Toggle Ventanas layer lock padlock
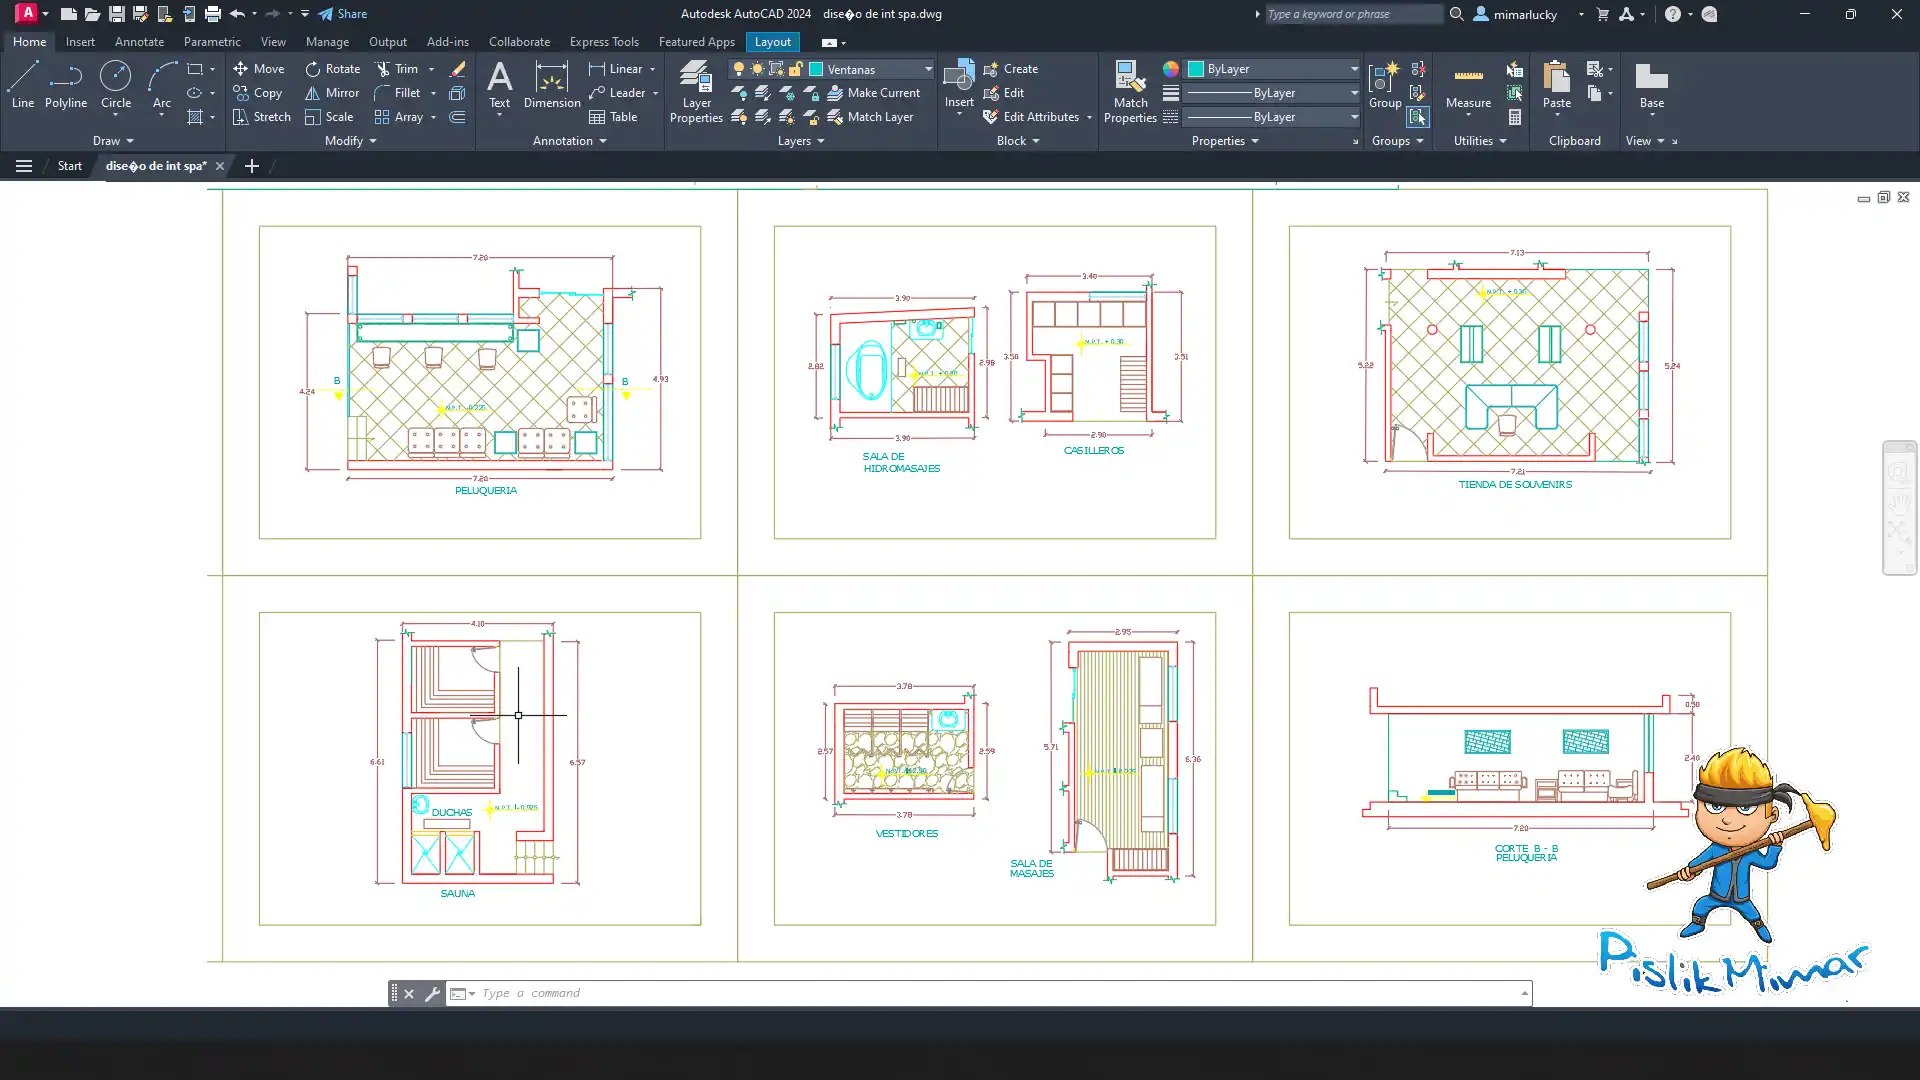This screenshot has height=1080, width=1920. (x=795, y=69)
